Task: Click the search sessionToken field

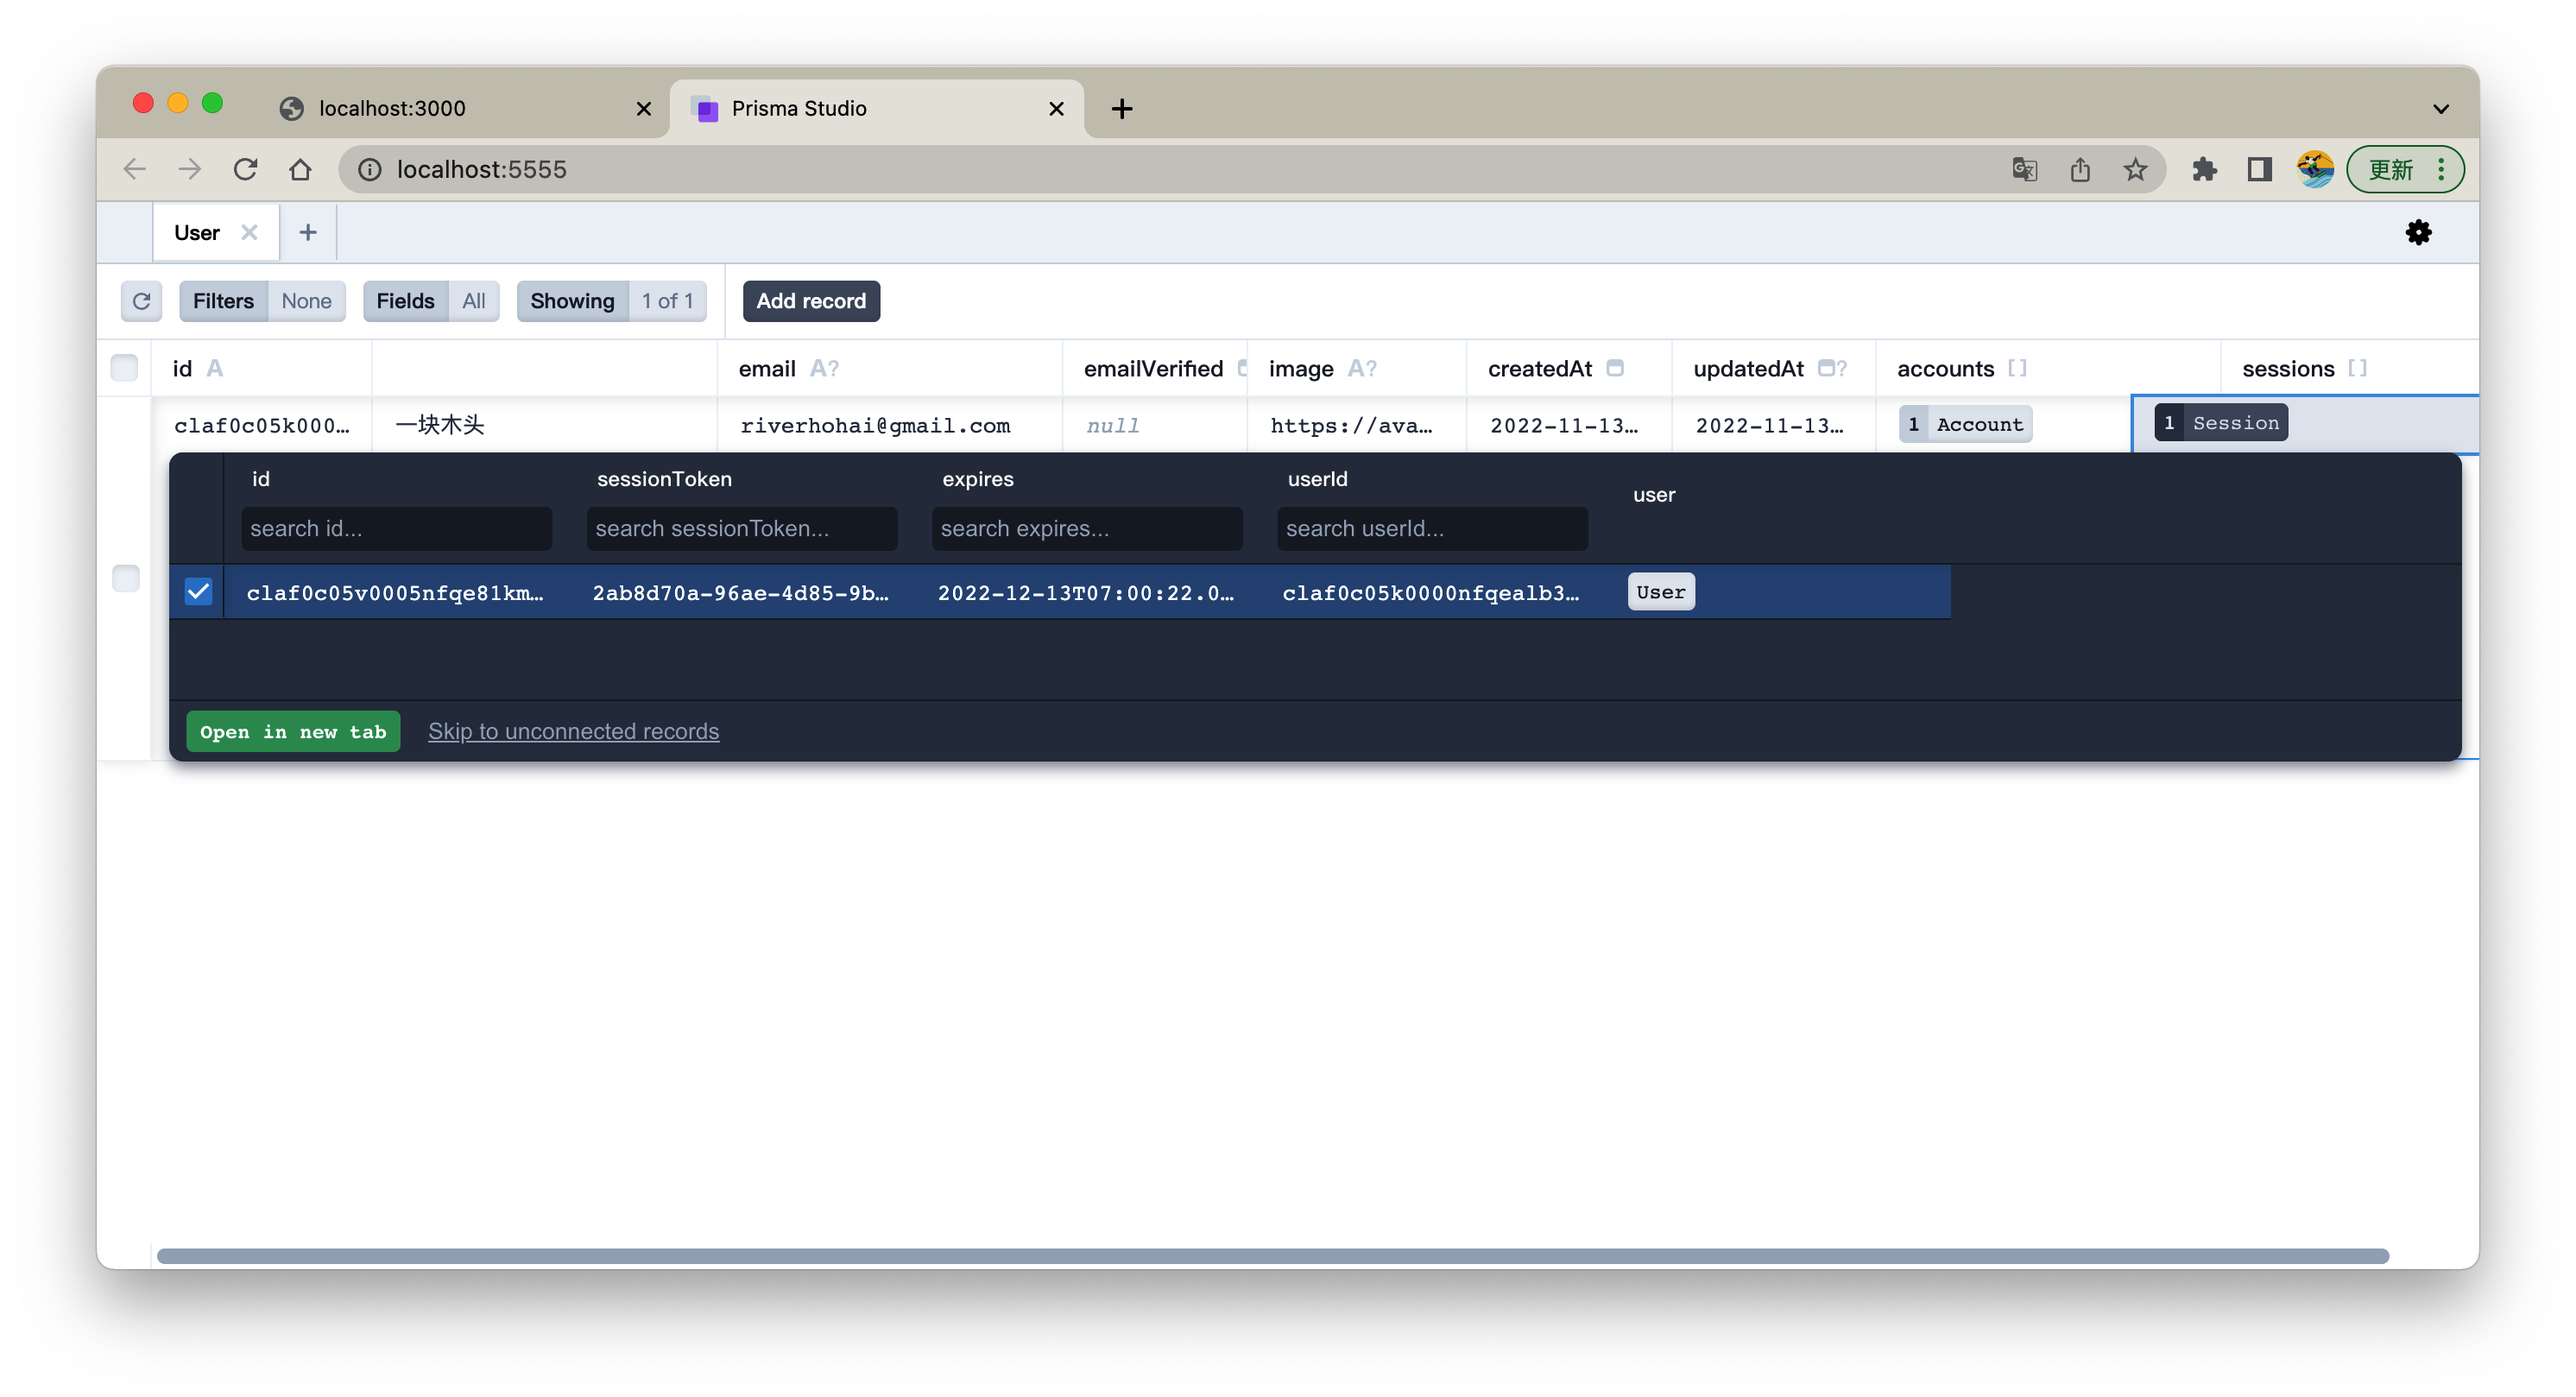Action: click(741, 529)
